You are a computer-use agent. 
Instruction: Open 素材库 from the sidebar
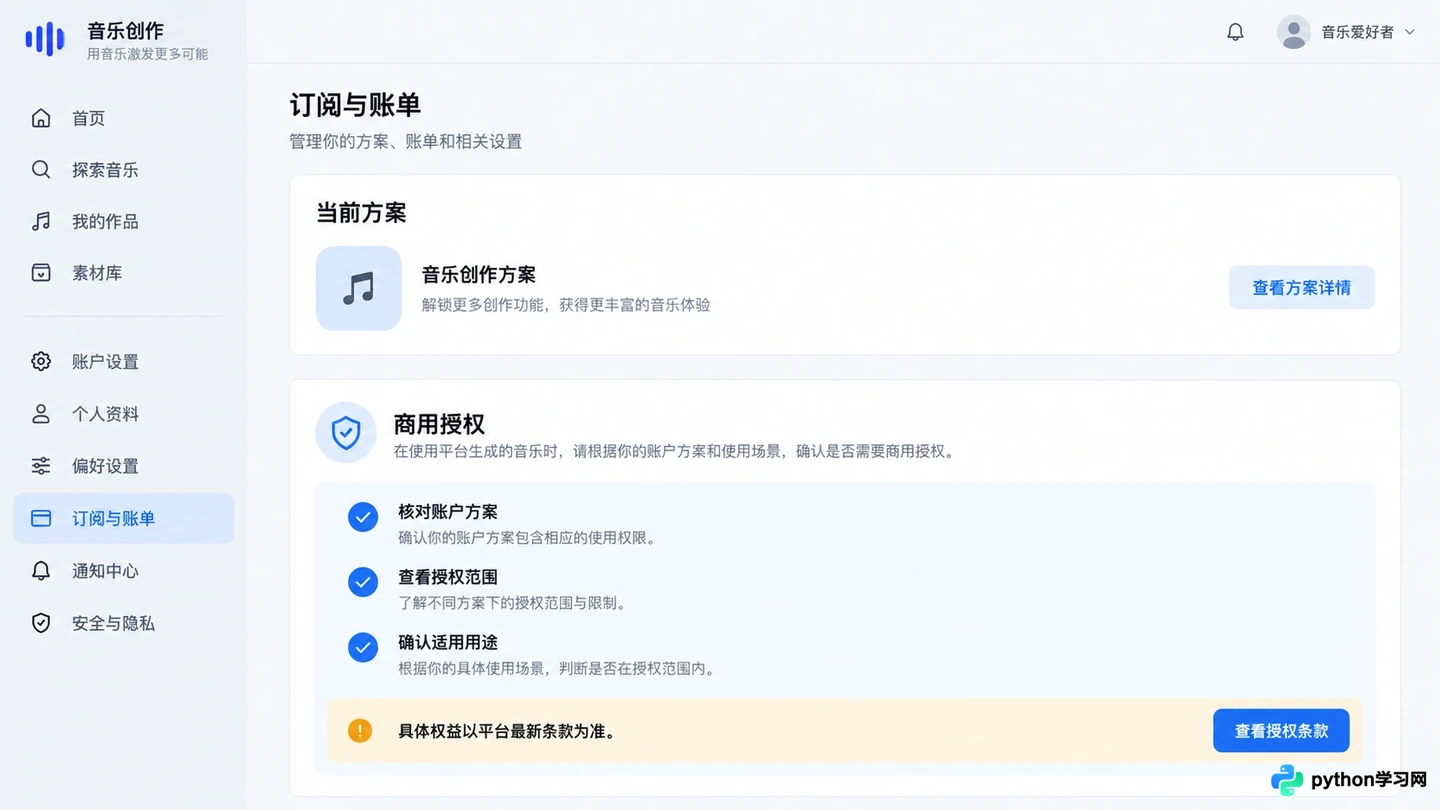(124, 273)
